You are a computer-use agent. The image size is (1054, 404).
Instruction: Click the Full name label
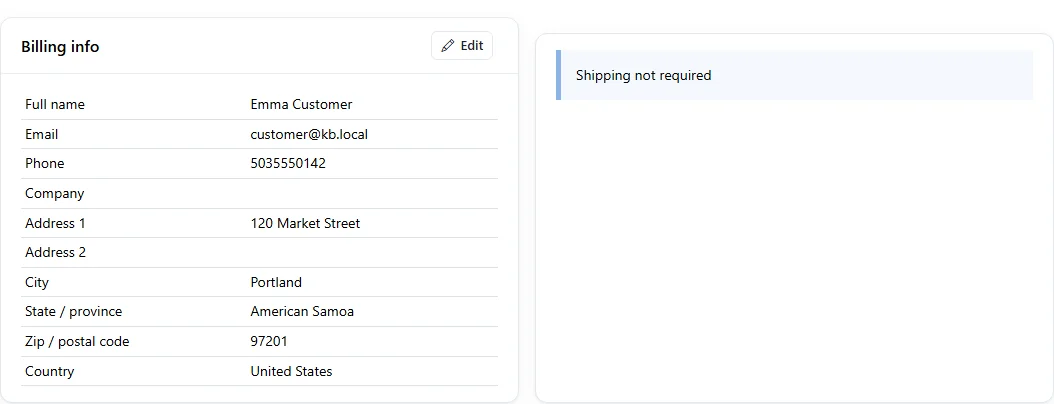[55, 104]
